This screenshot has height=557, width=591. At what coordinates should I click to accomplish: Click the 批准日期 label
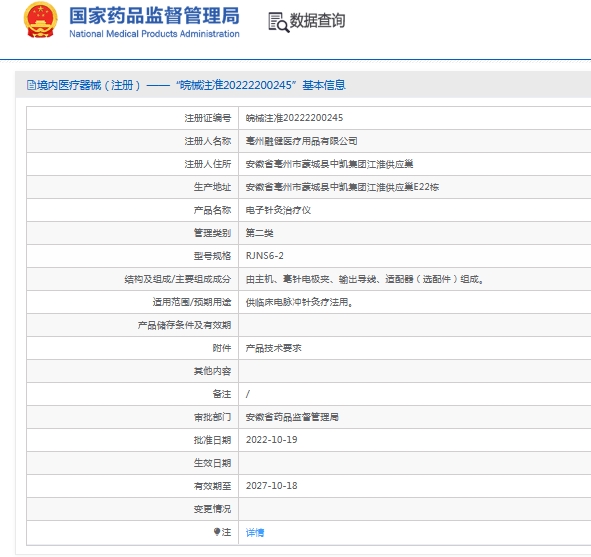click(212, 440)
